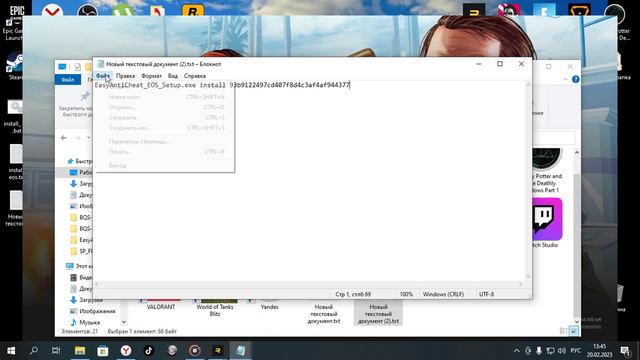Open the Steam desktop icon

[x=15, y=66]
